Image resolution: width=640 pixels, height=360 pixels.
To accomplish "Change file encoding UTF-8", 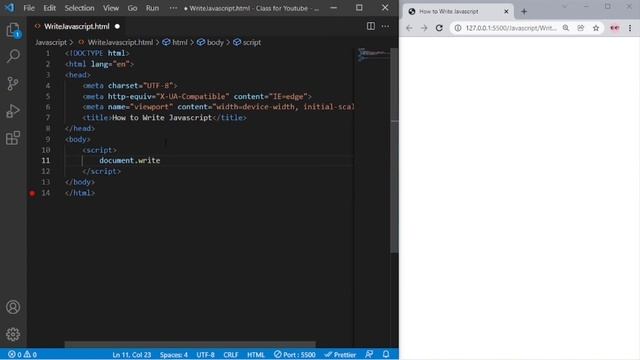I will 205,354.
